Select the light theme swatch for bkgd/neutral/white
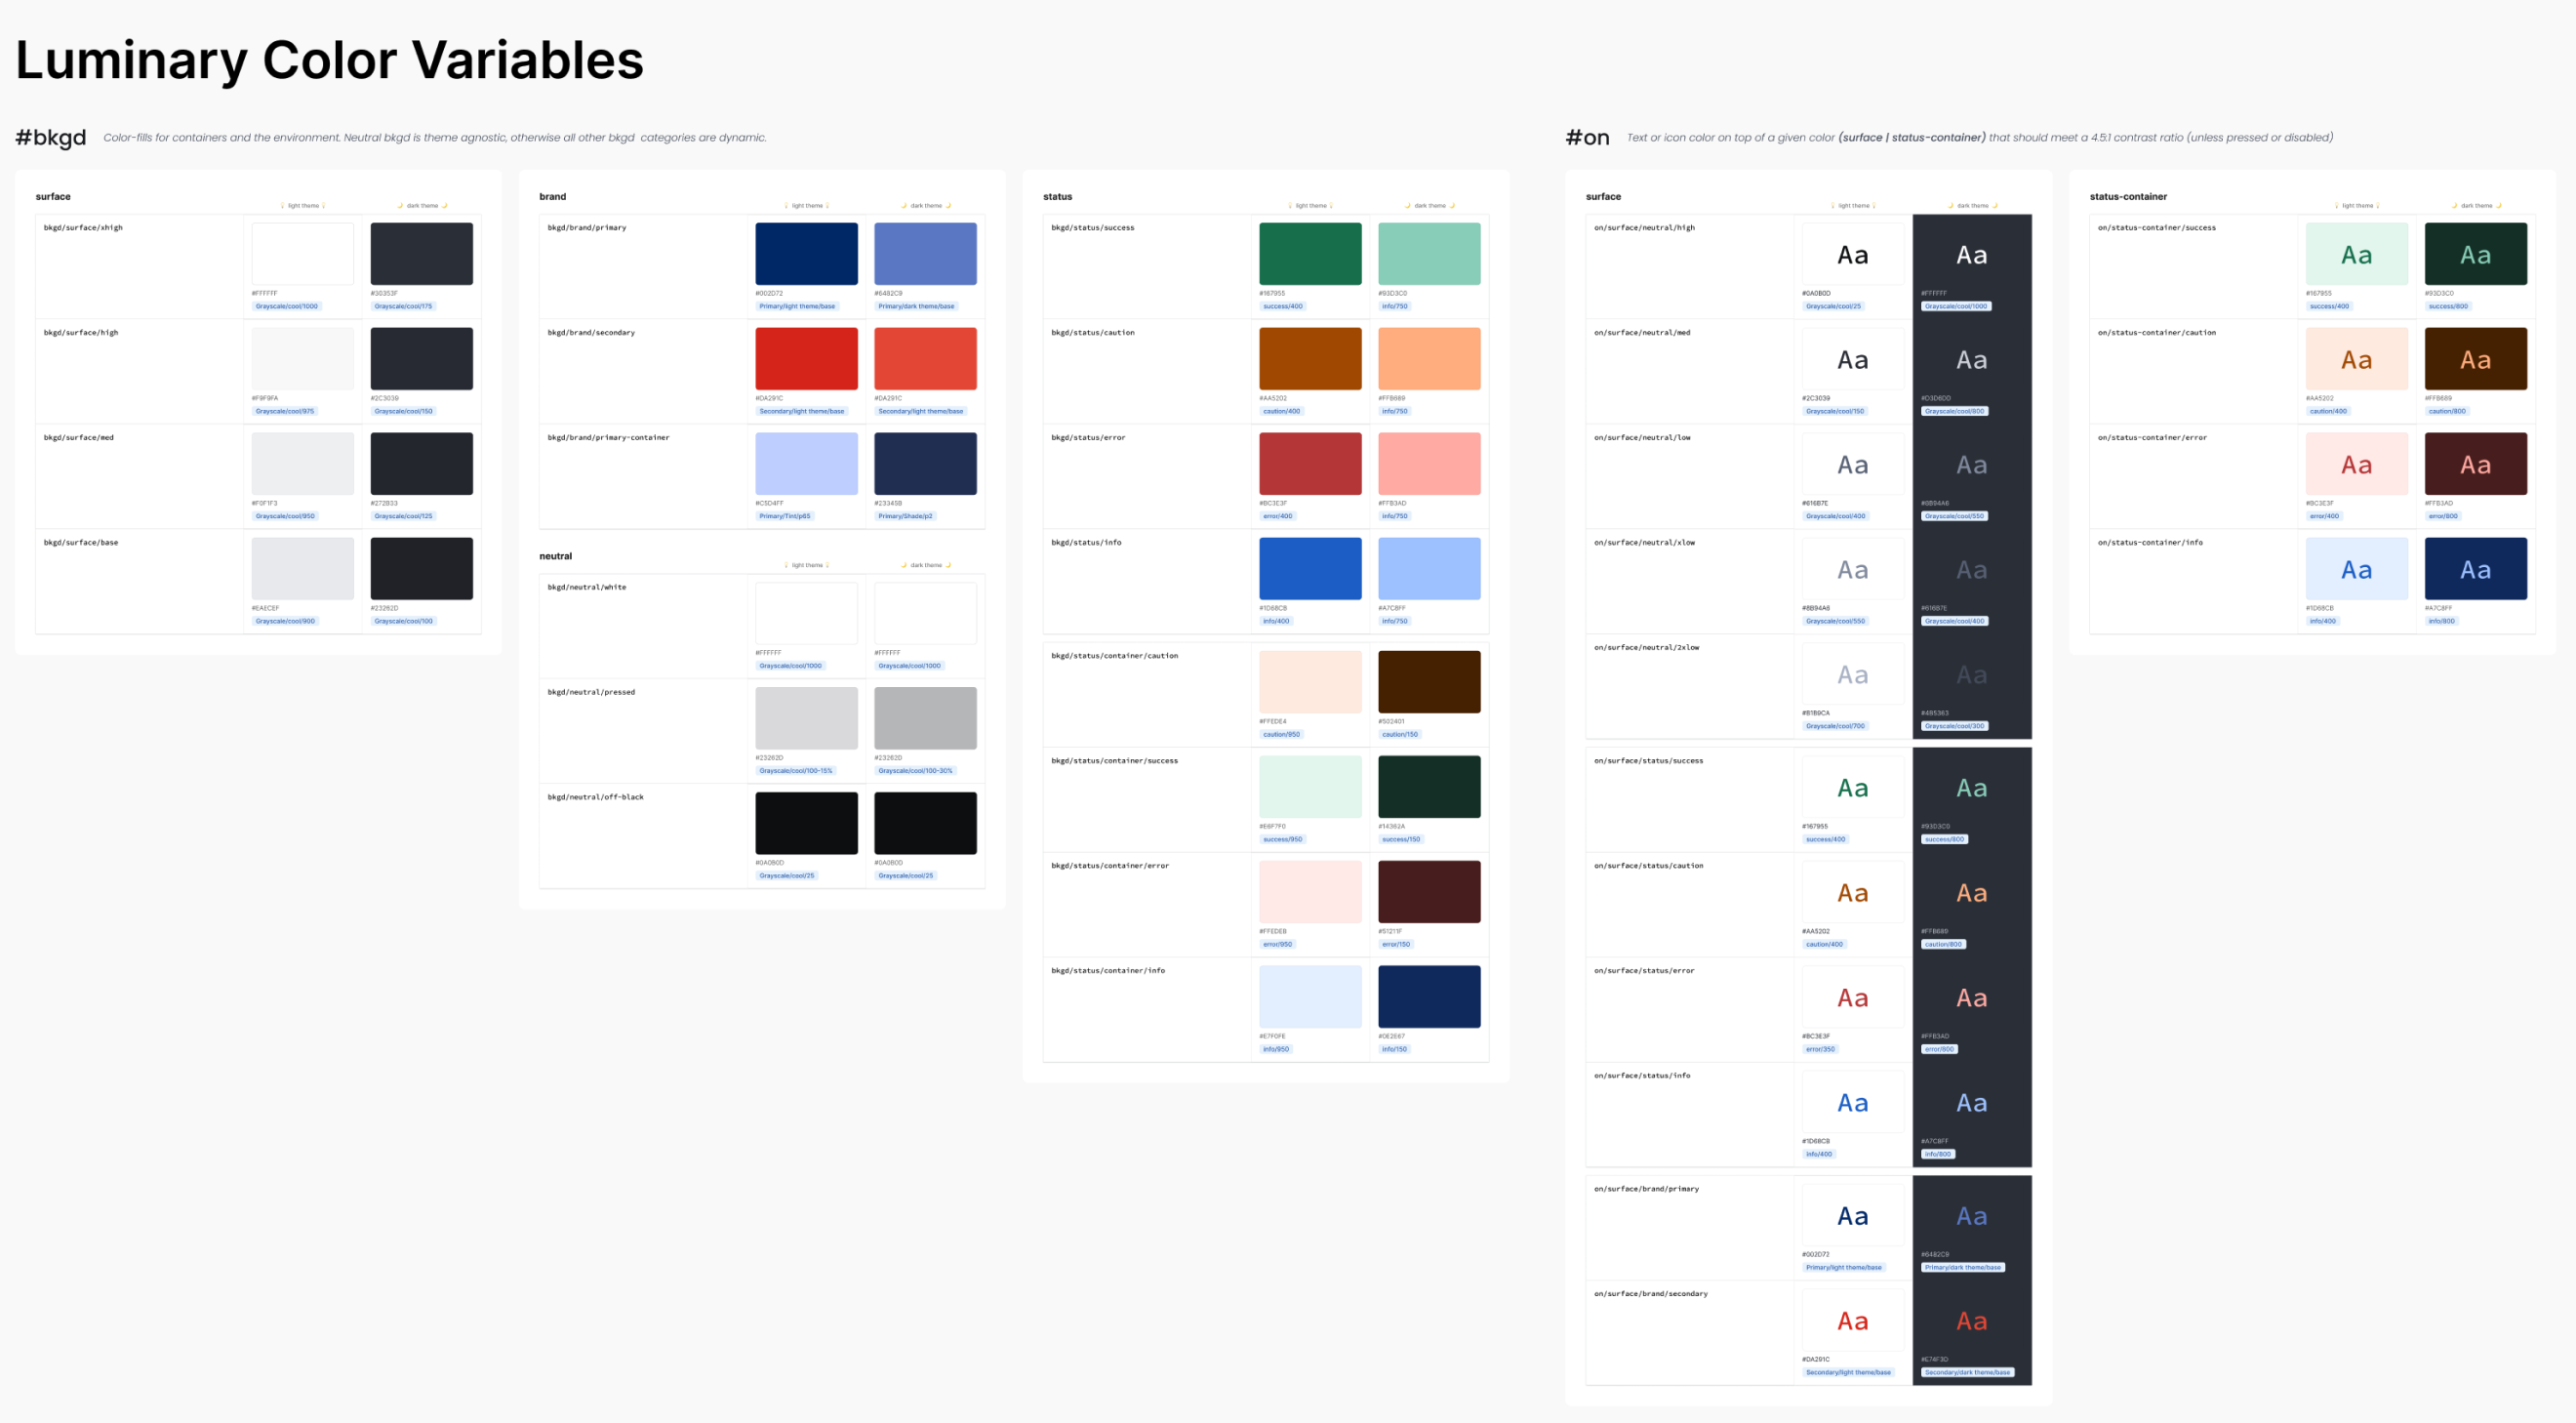 pos(806,614)
